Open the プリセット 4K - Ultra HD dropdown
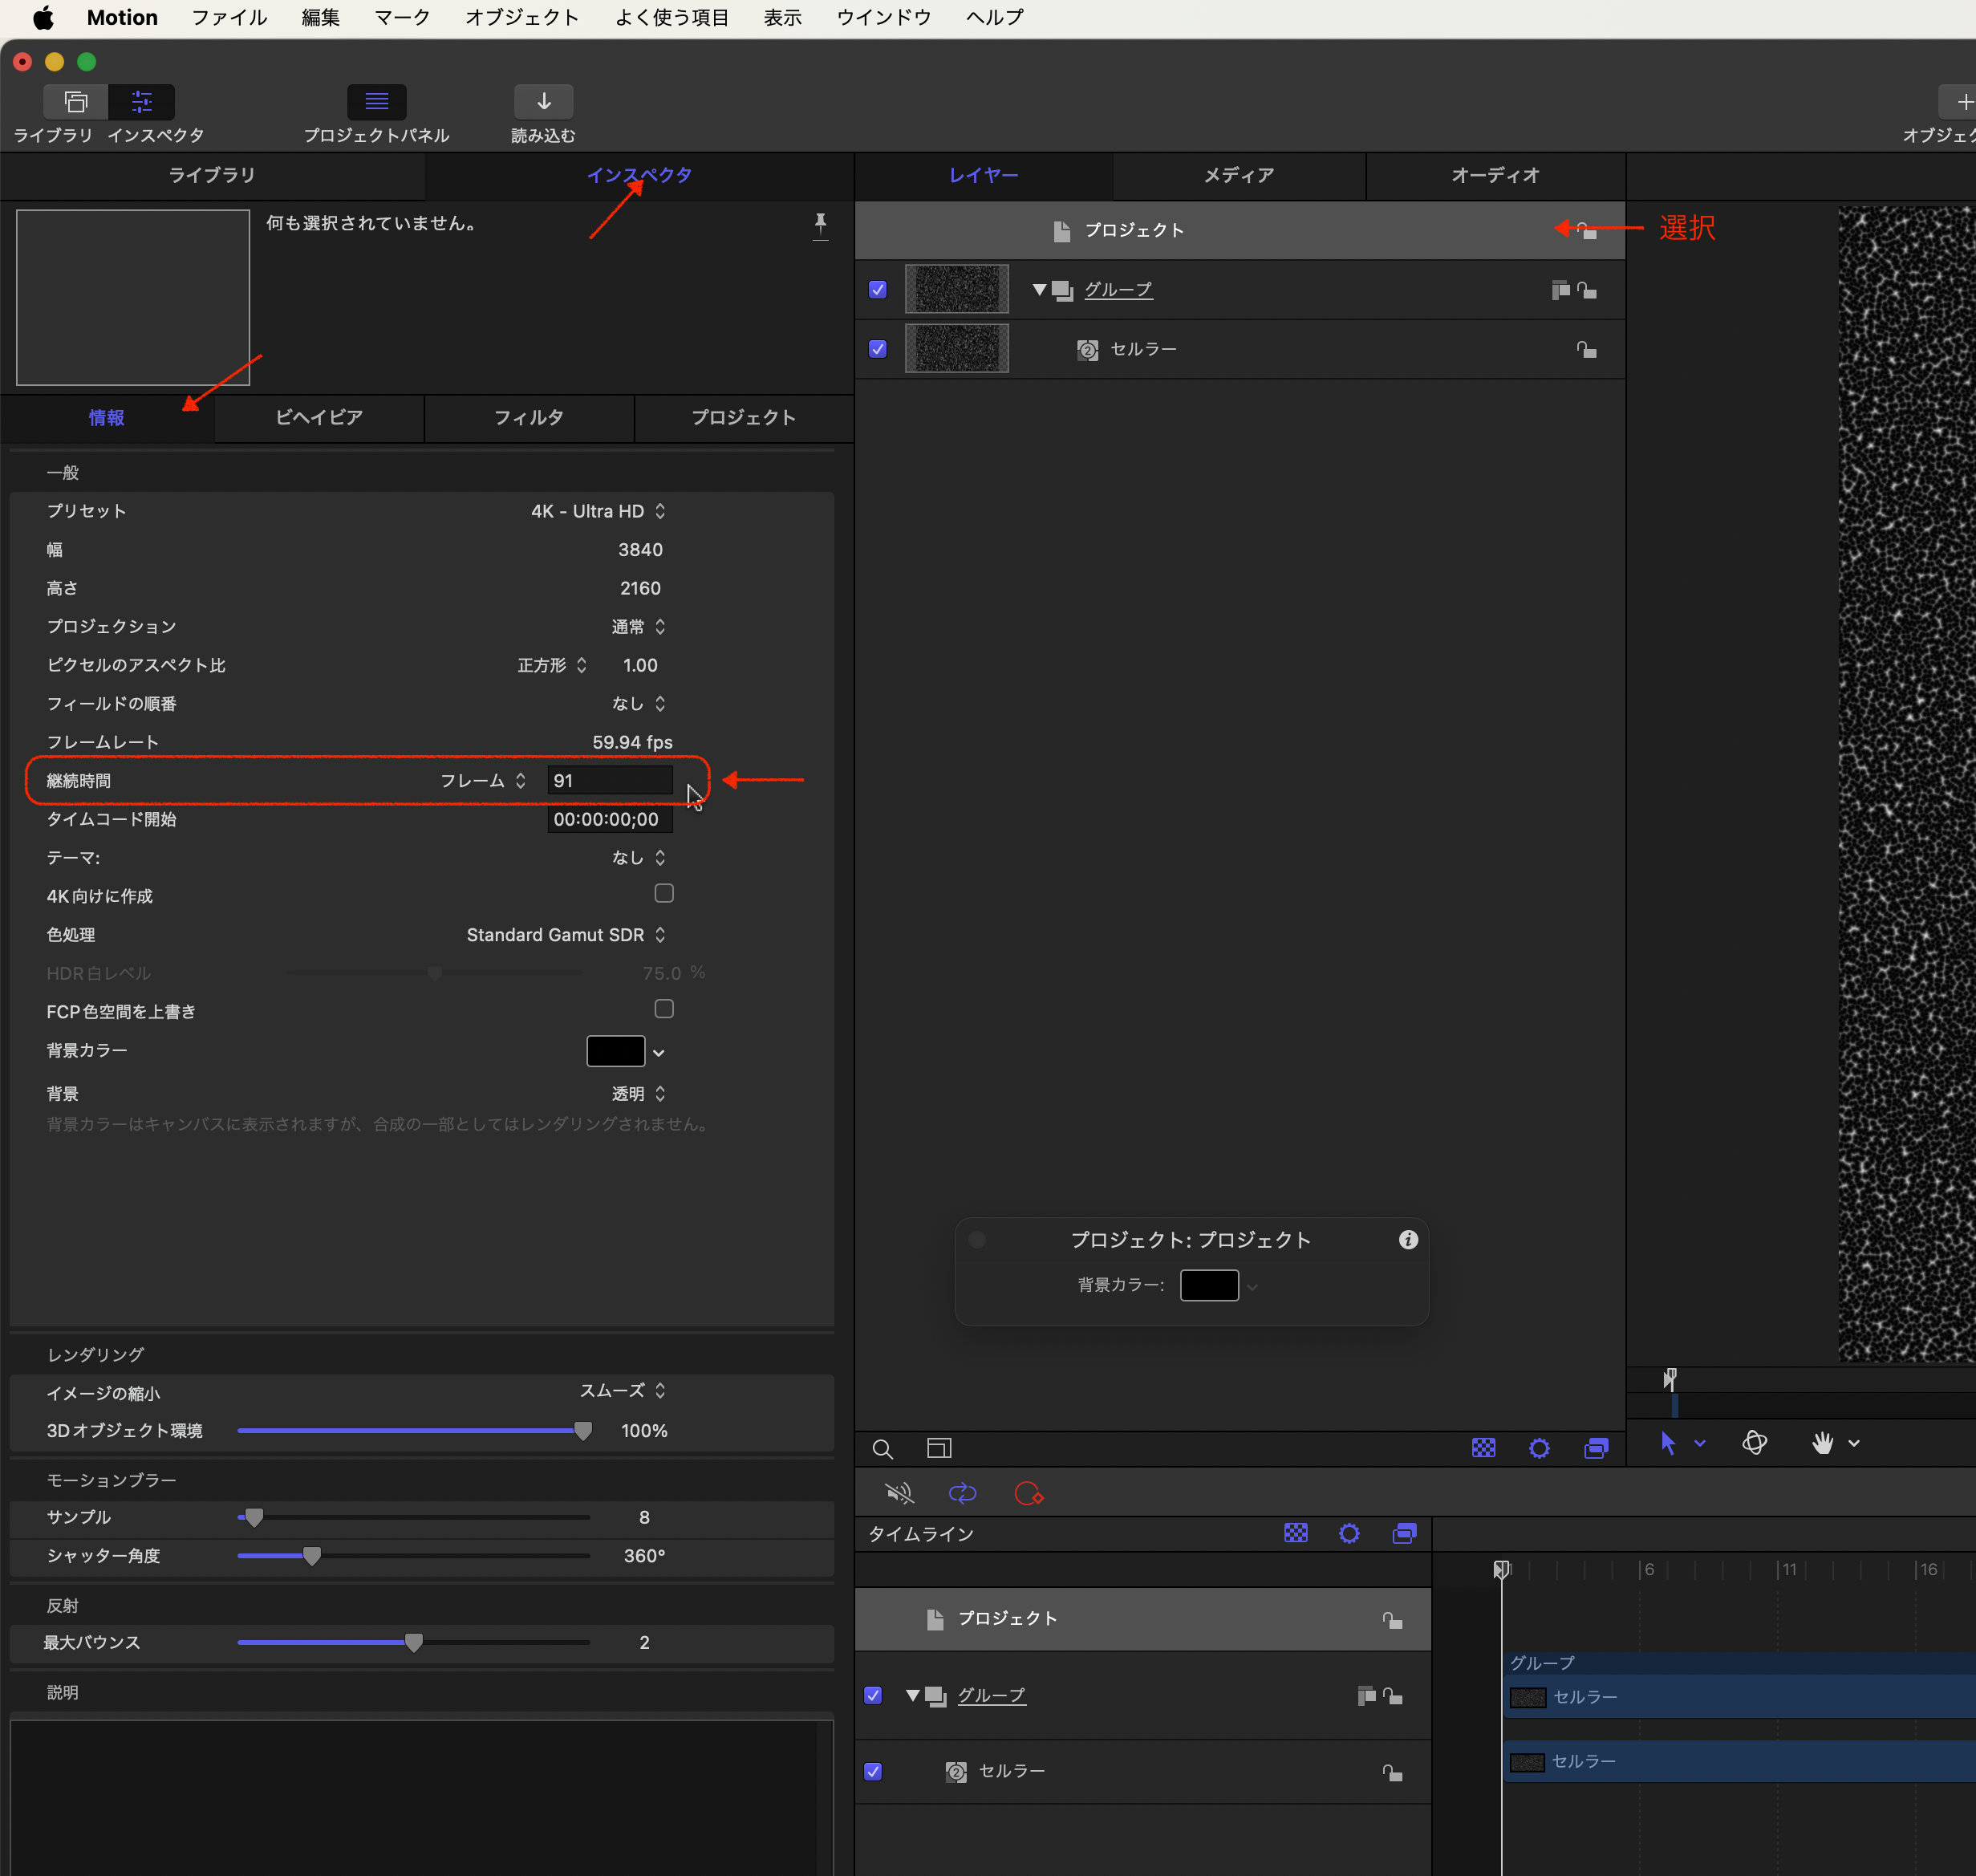 coord(598,511)
